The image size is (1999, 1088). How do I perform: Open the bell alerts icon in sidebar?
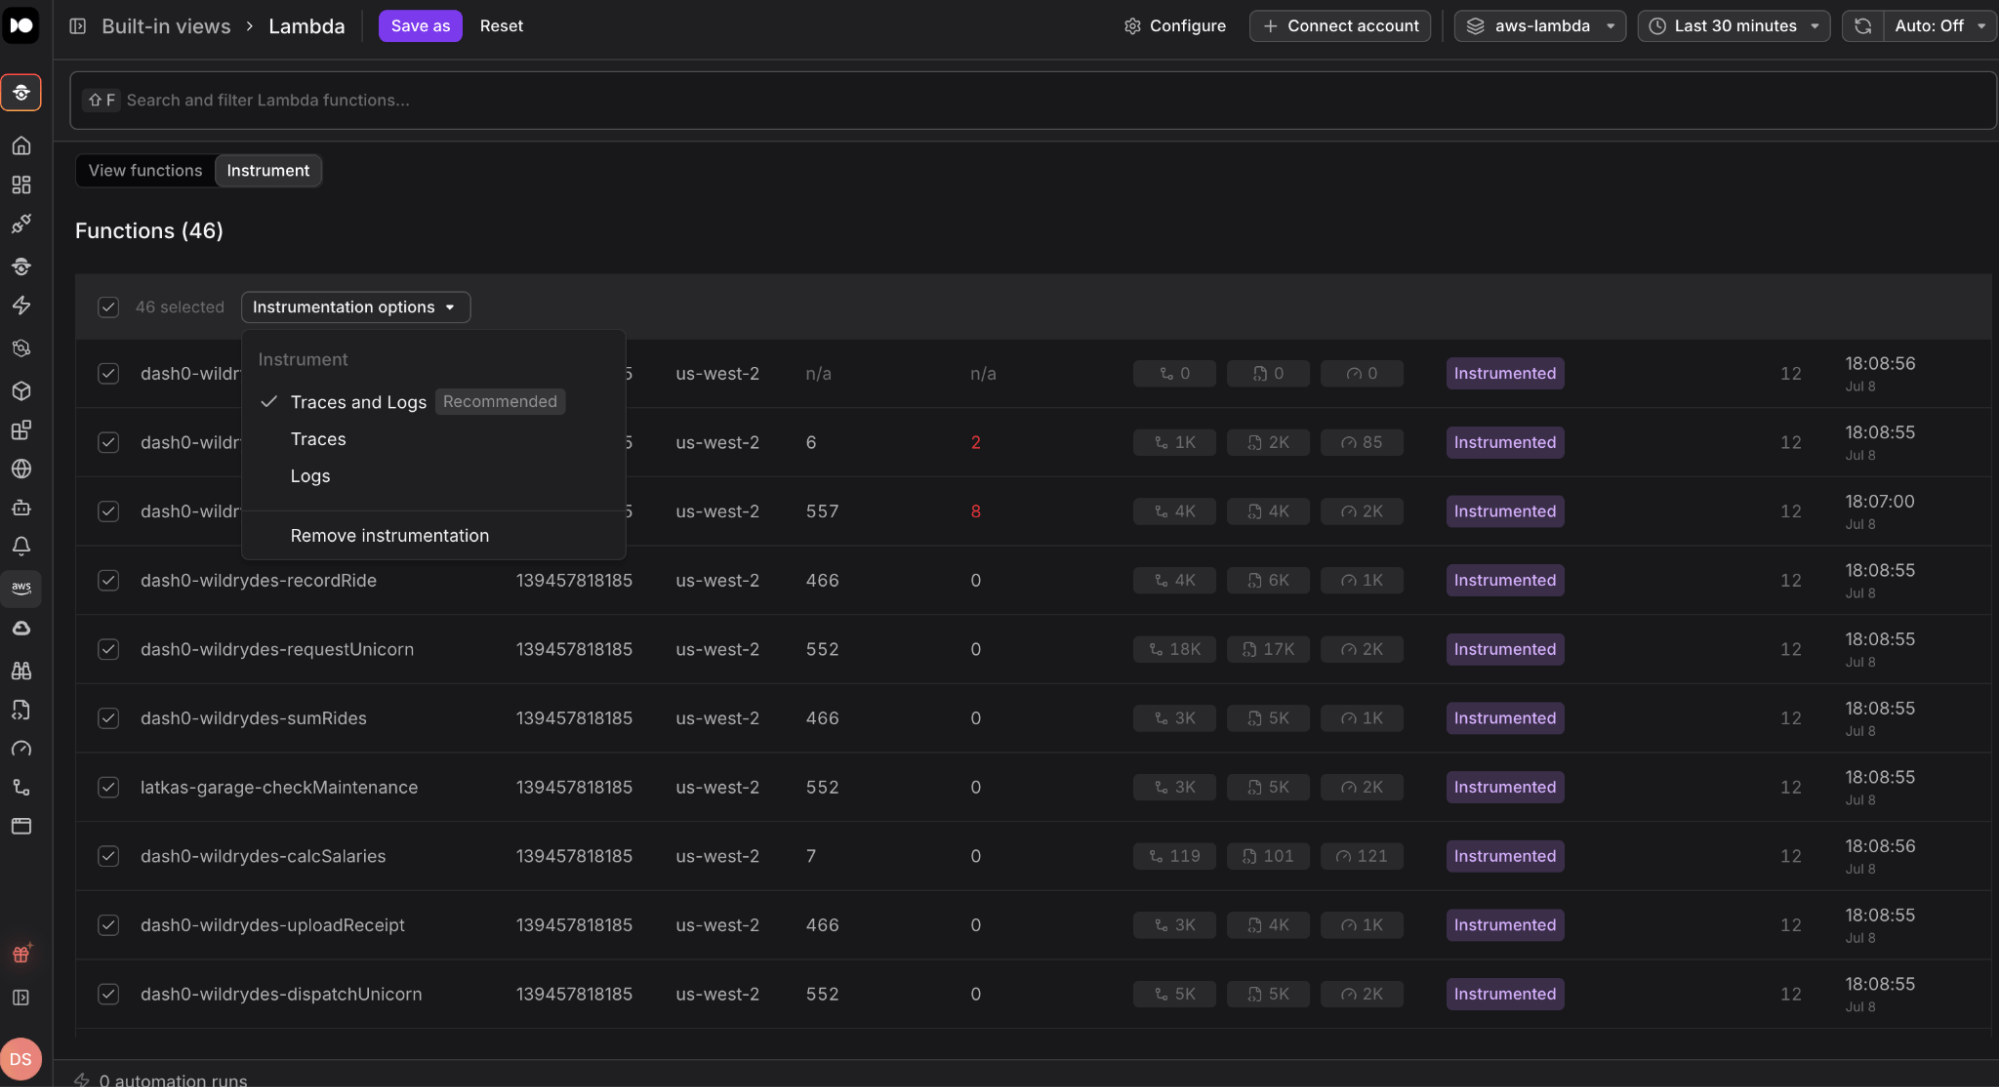[x=21, y=546]
